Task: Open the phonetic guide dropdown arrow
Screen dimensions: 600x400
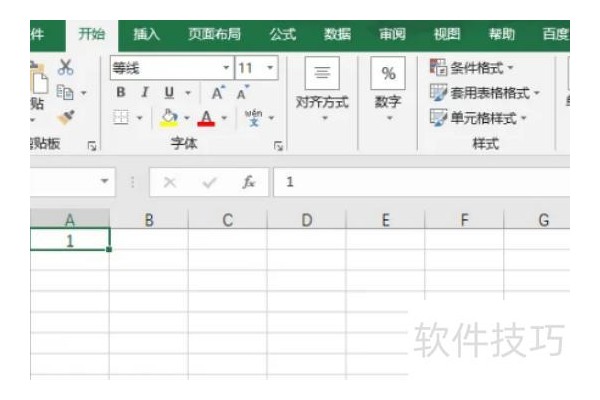Action: (x=271, y=118)
